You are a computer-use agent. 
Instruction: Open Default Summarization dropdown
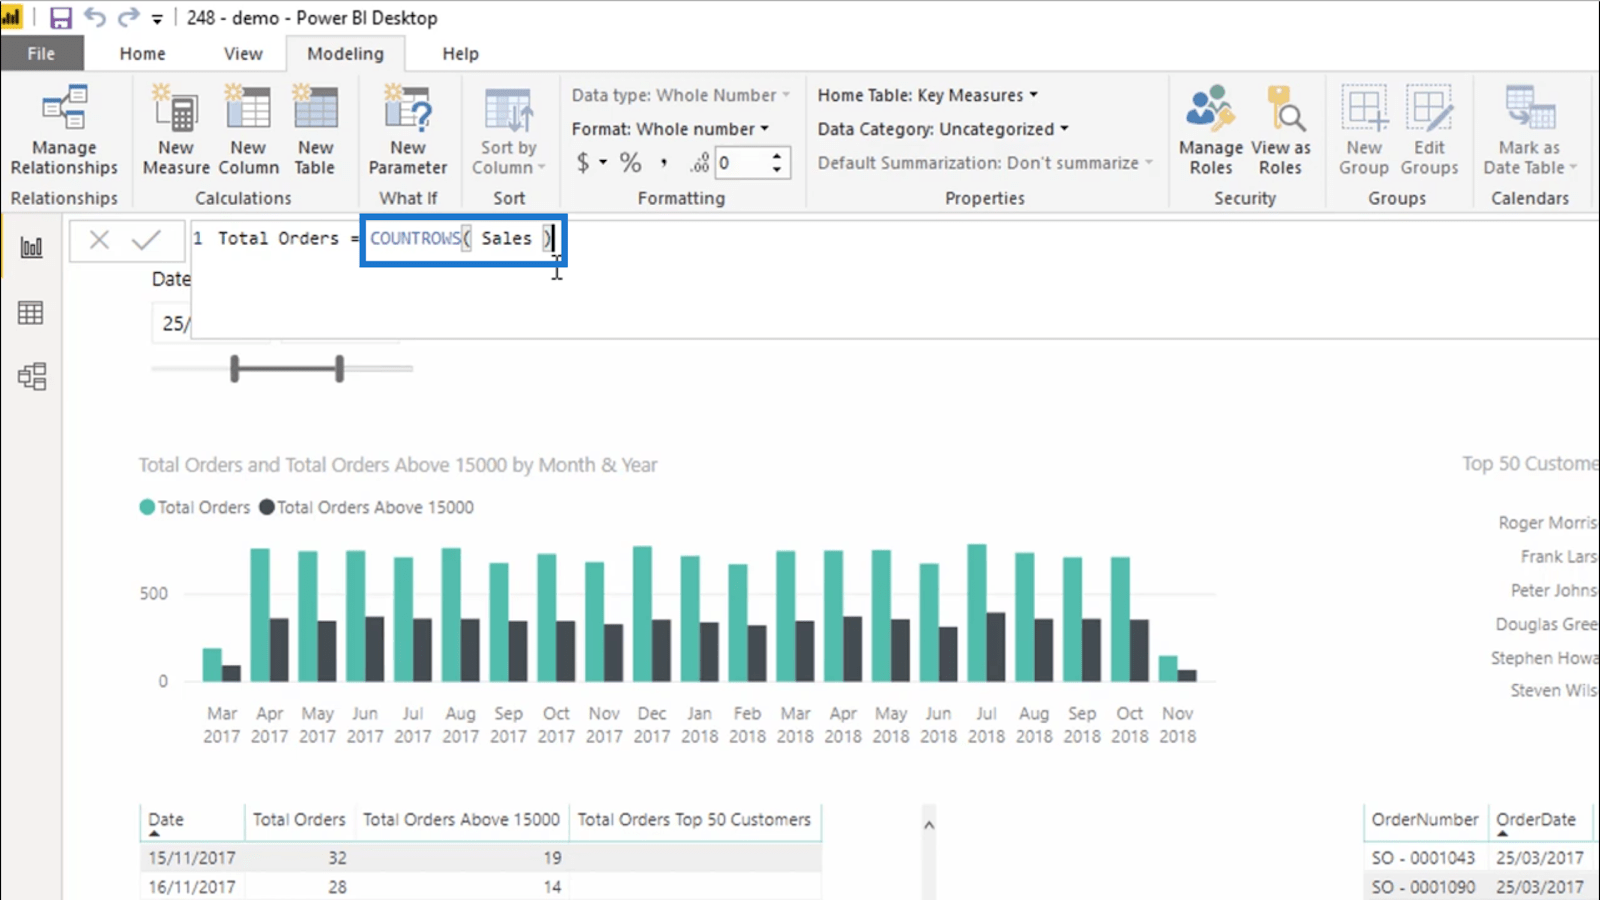[985, 163]
